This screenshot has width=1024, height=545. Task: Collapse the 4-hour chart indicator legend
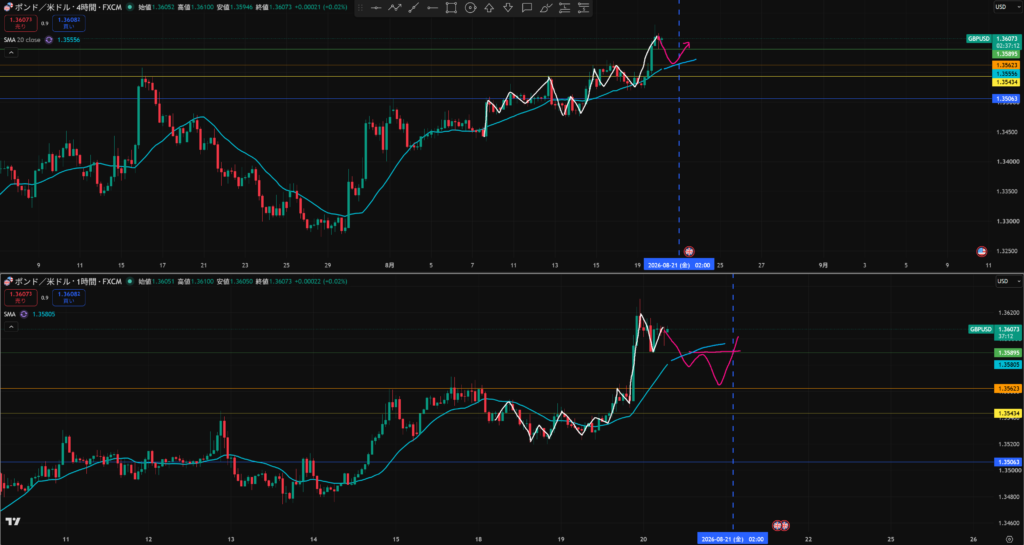click(x=12, y=53)
